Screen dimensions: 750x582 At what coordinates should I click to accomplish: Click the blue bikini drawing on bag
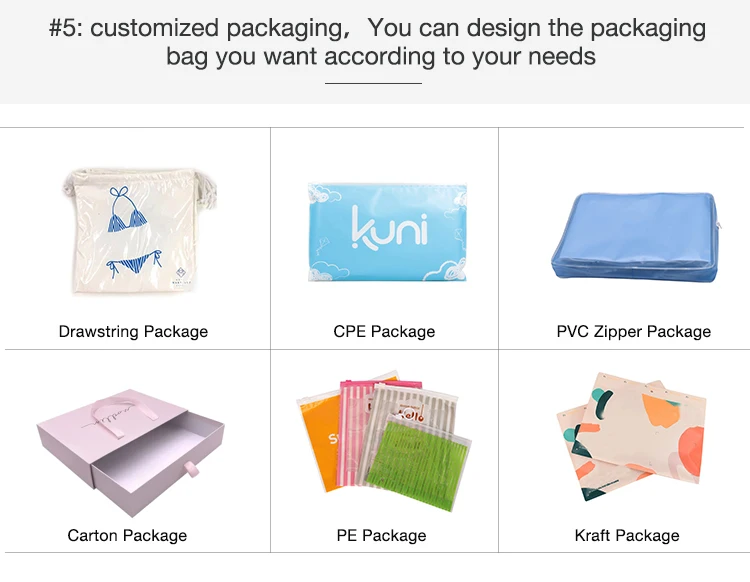(131, 232)
